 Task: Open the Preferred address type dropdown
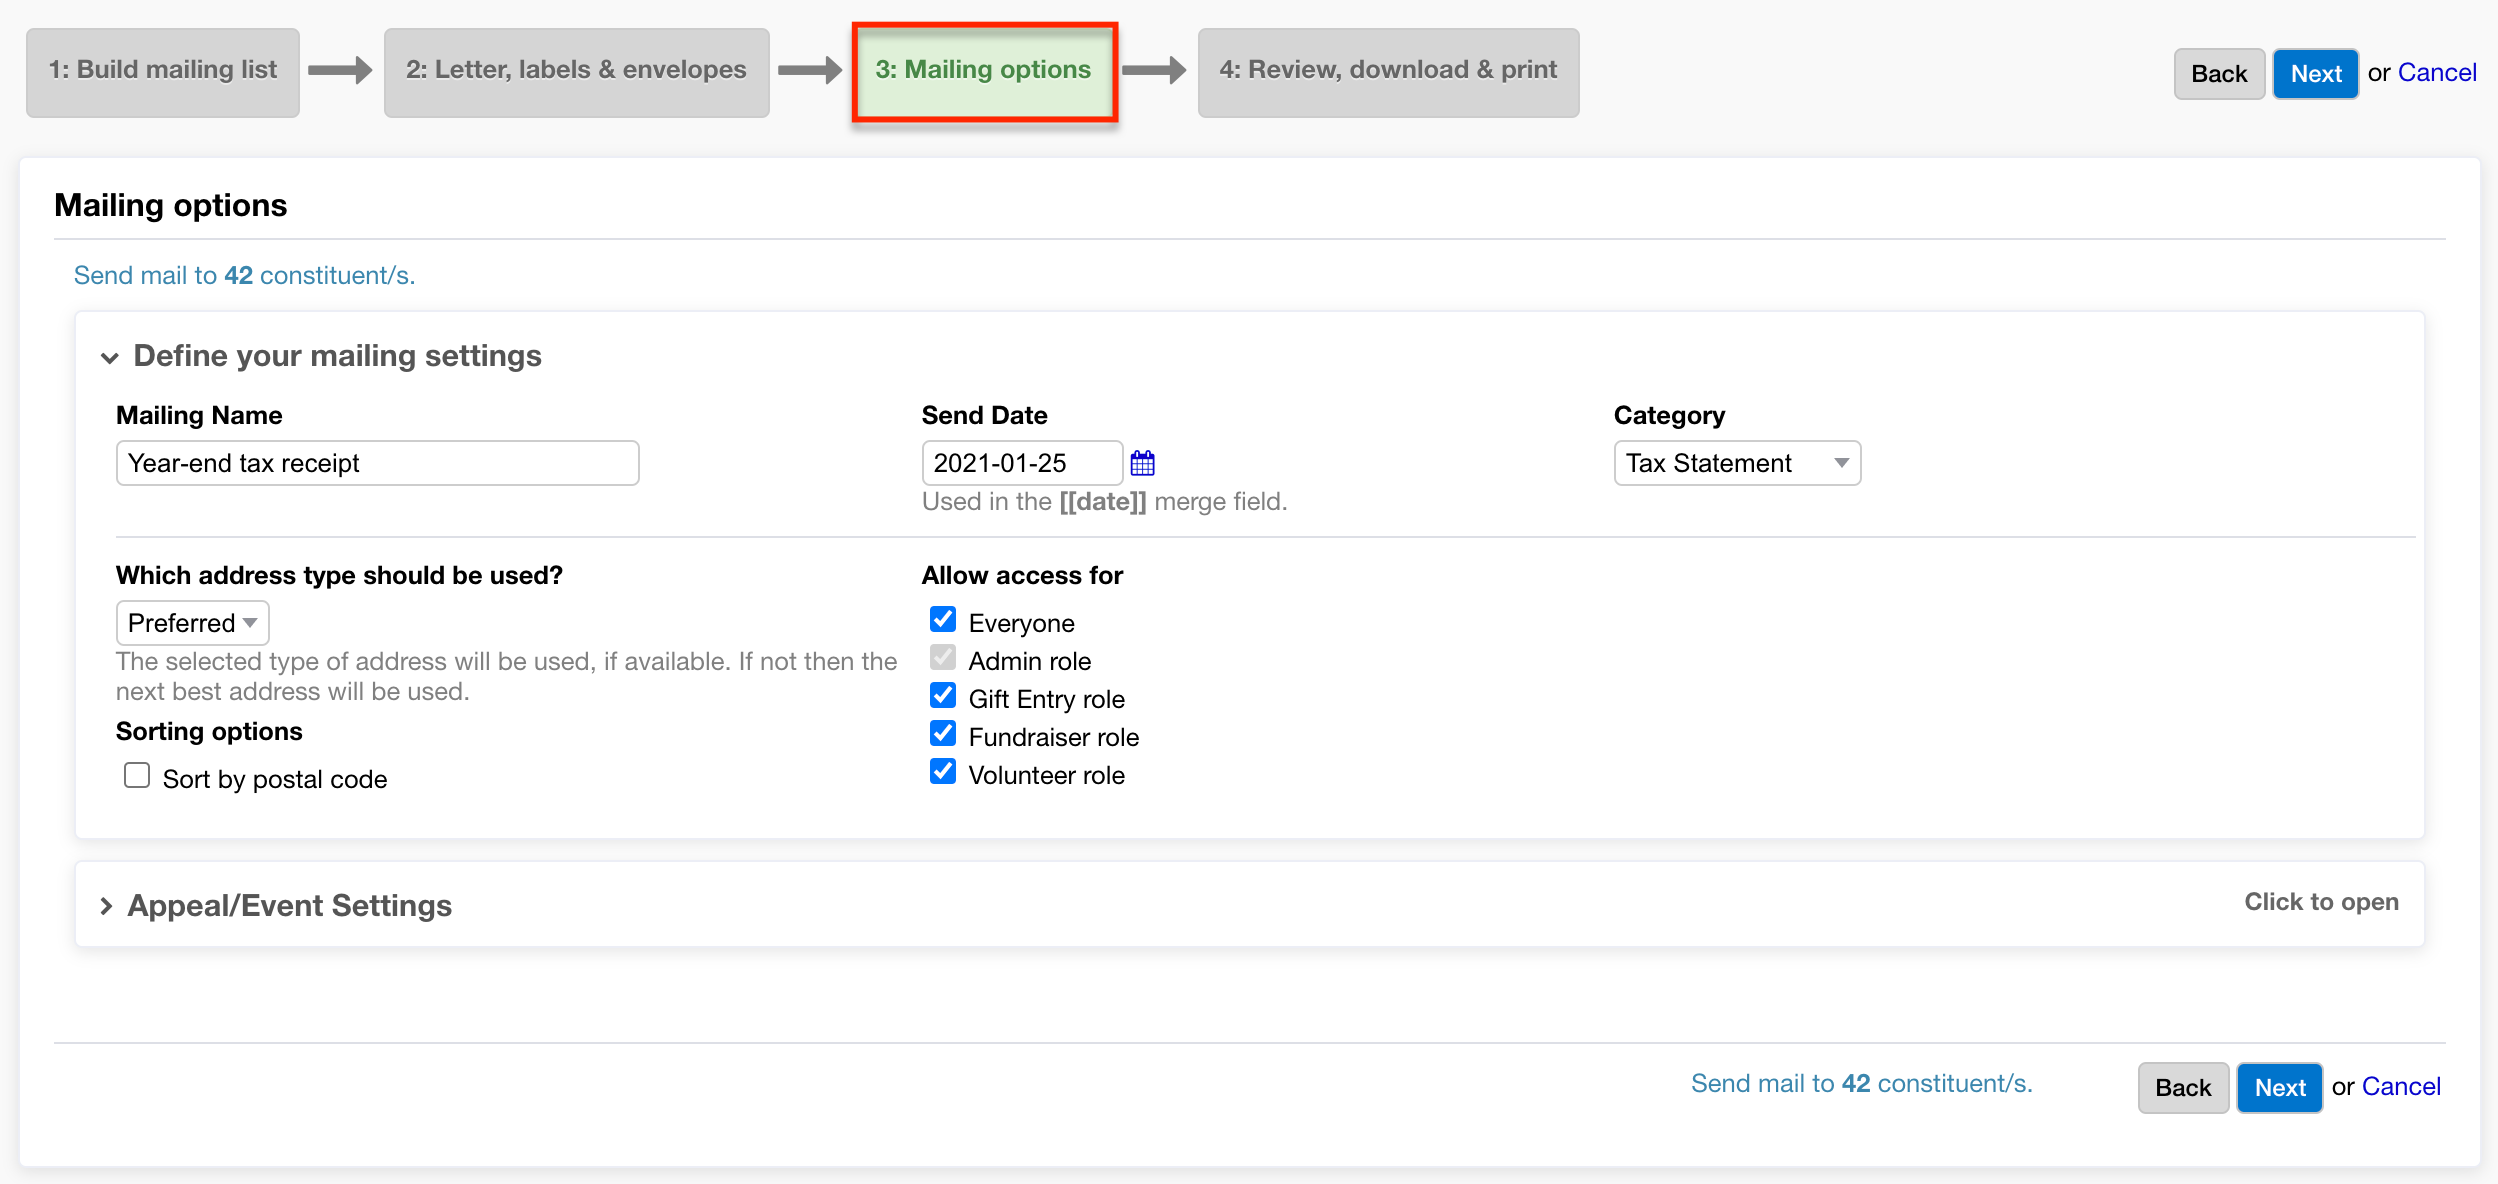point(192,623)
